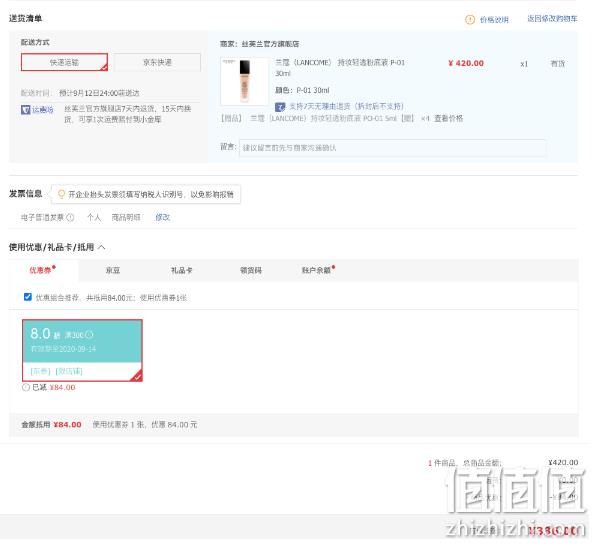Open the 礼品卡 tab
This screenshot has height=546, width=595.
click(181, 271)
